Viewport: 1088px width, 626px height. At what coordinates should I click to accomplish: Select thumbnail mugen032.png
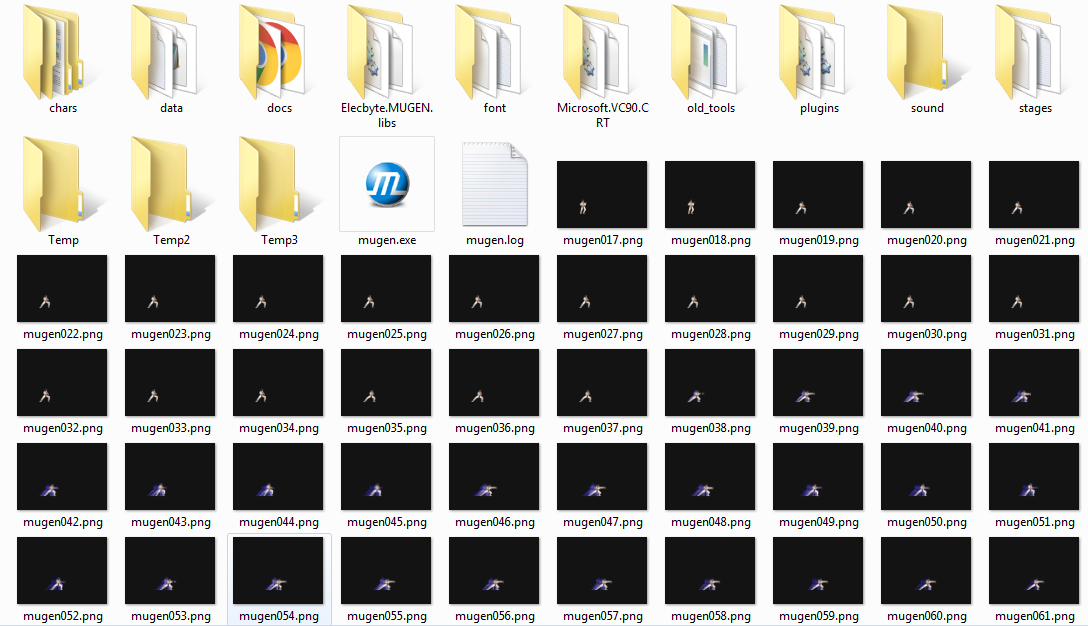click(x=62, y=382)
